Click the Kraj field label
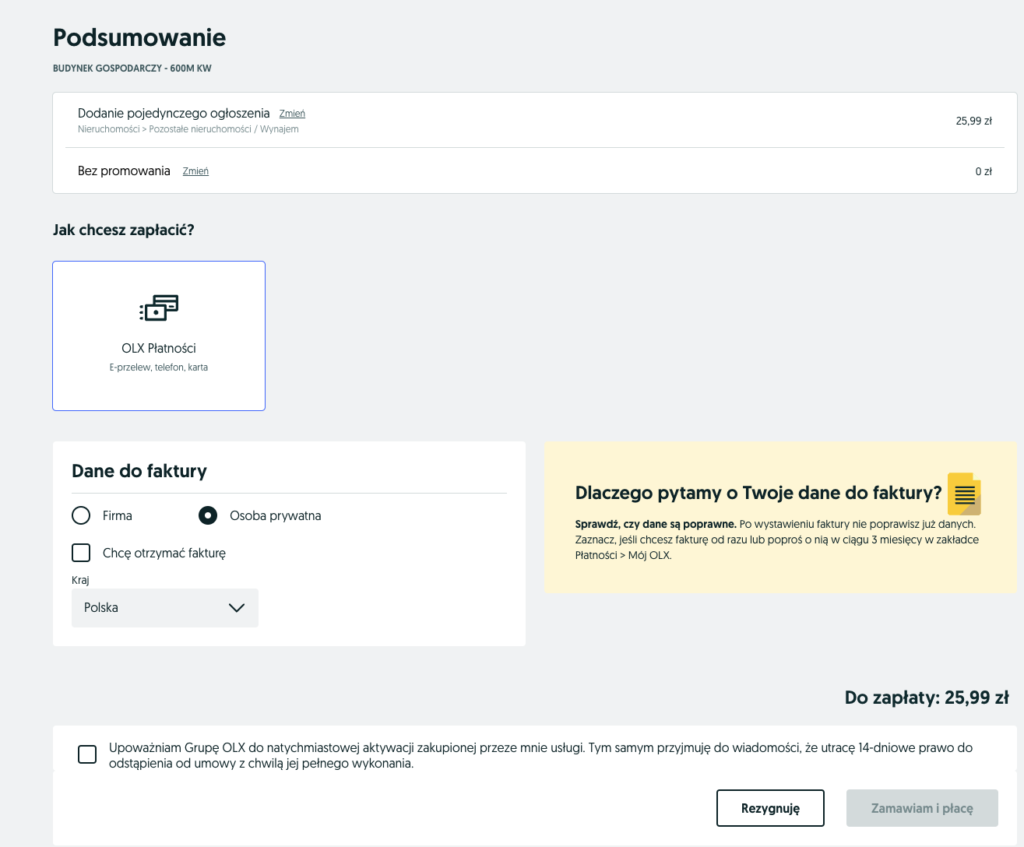This screenshot has height=847, width=1024. [80, 580]
